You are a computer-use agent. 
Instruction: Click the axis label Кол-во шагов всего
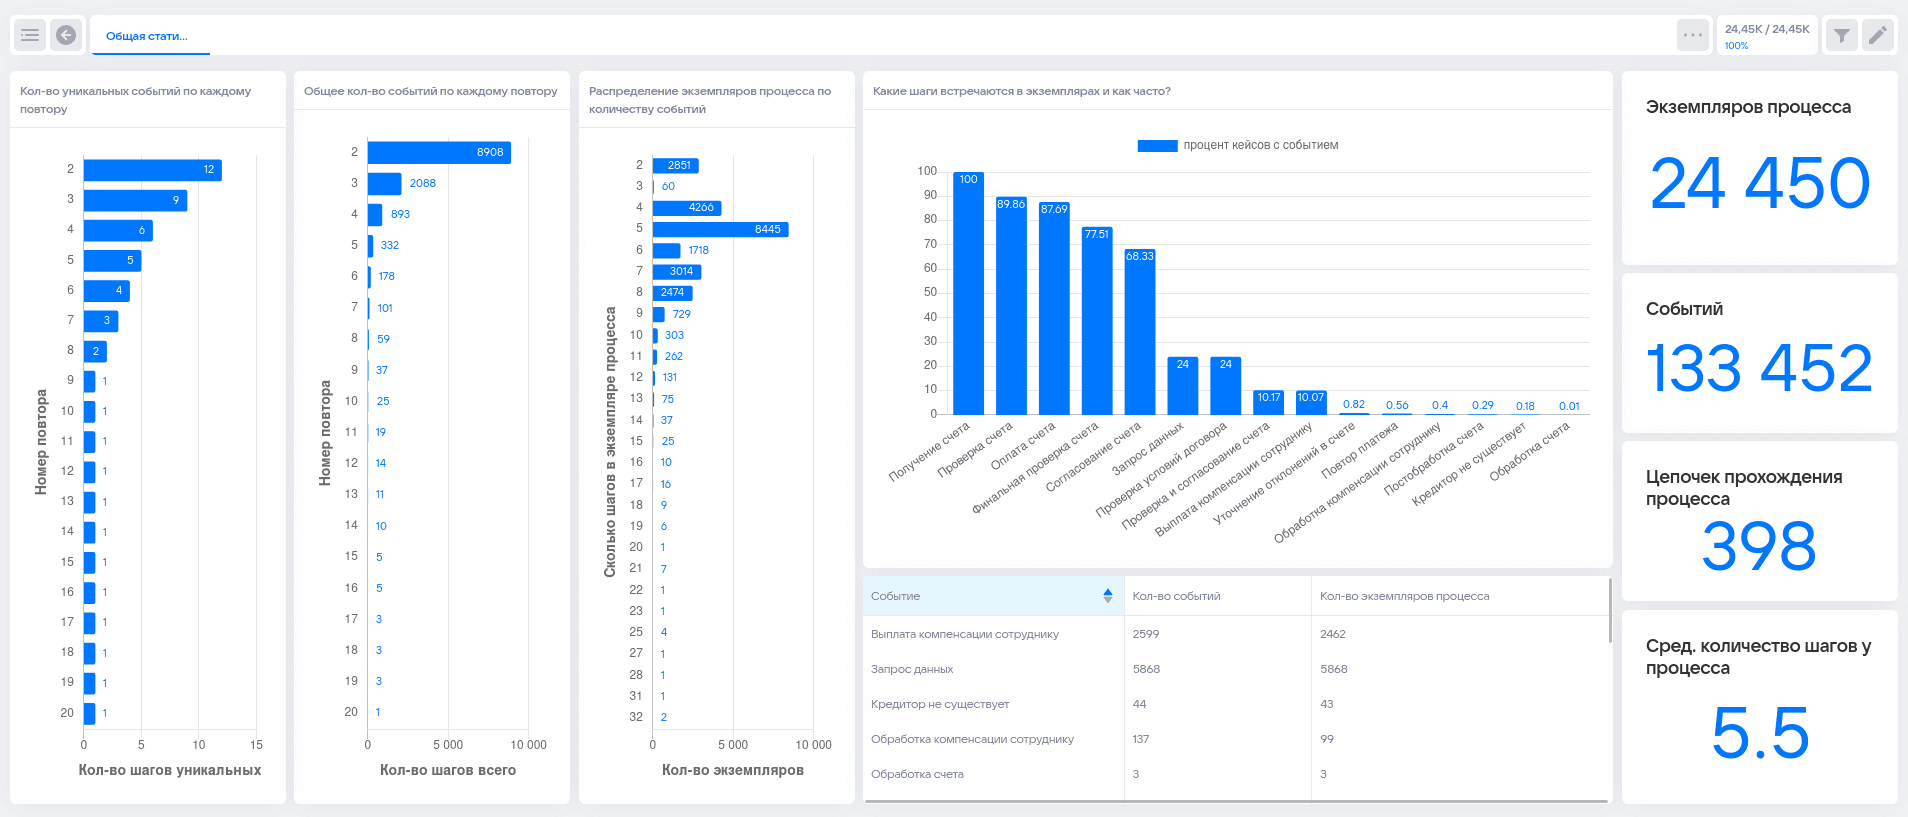pos(448,770)
